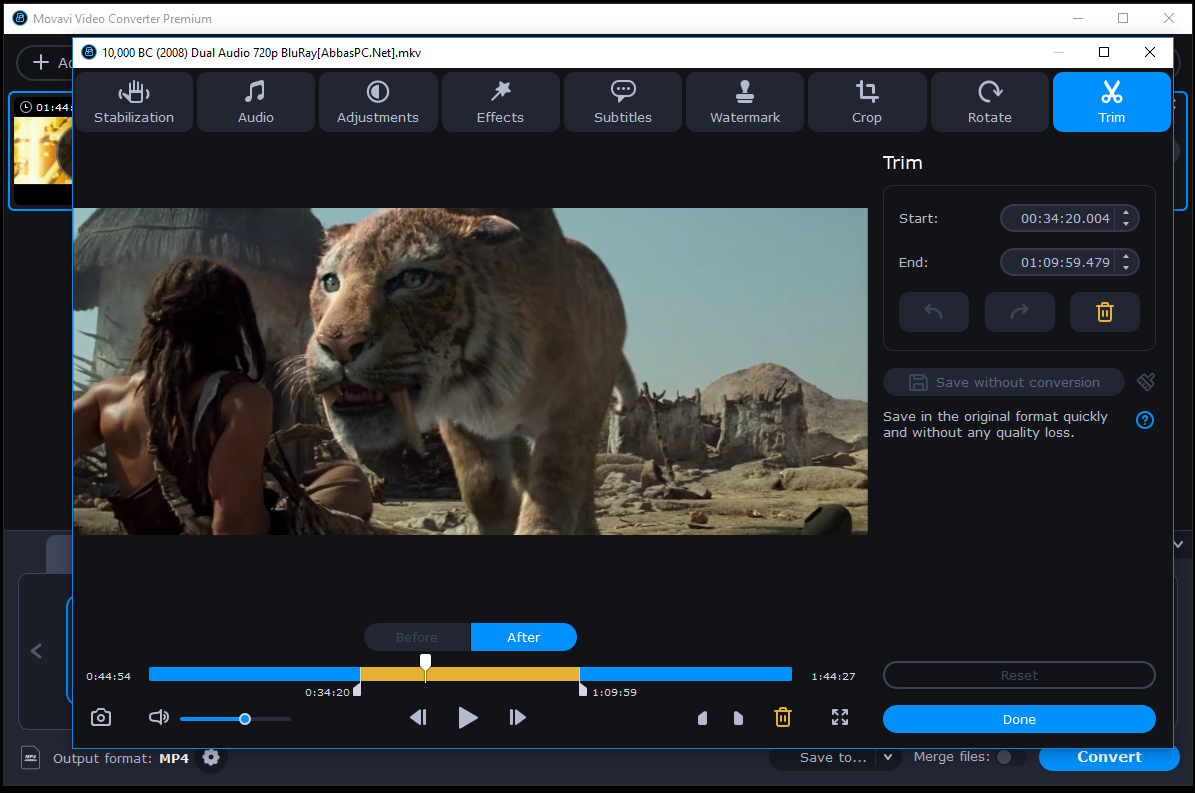Screen dimensions: 1195x793
Task: Click the diamond icon beside Save without conversion
Action: pyautogui.click(x=1146, y=382)
